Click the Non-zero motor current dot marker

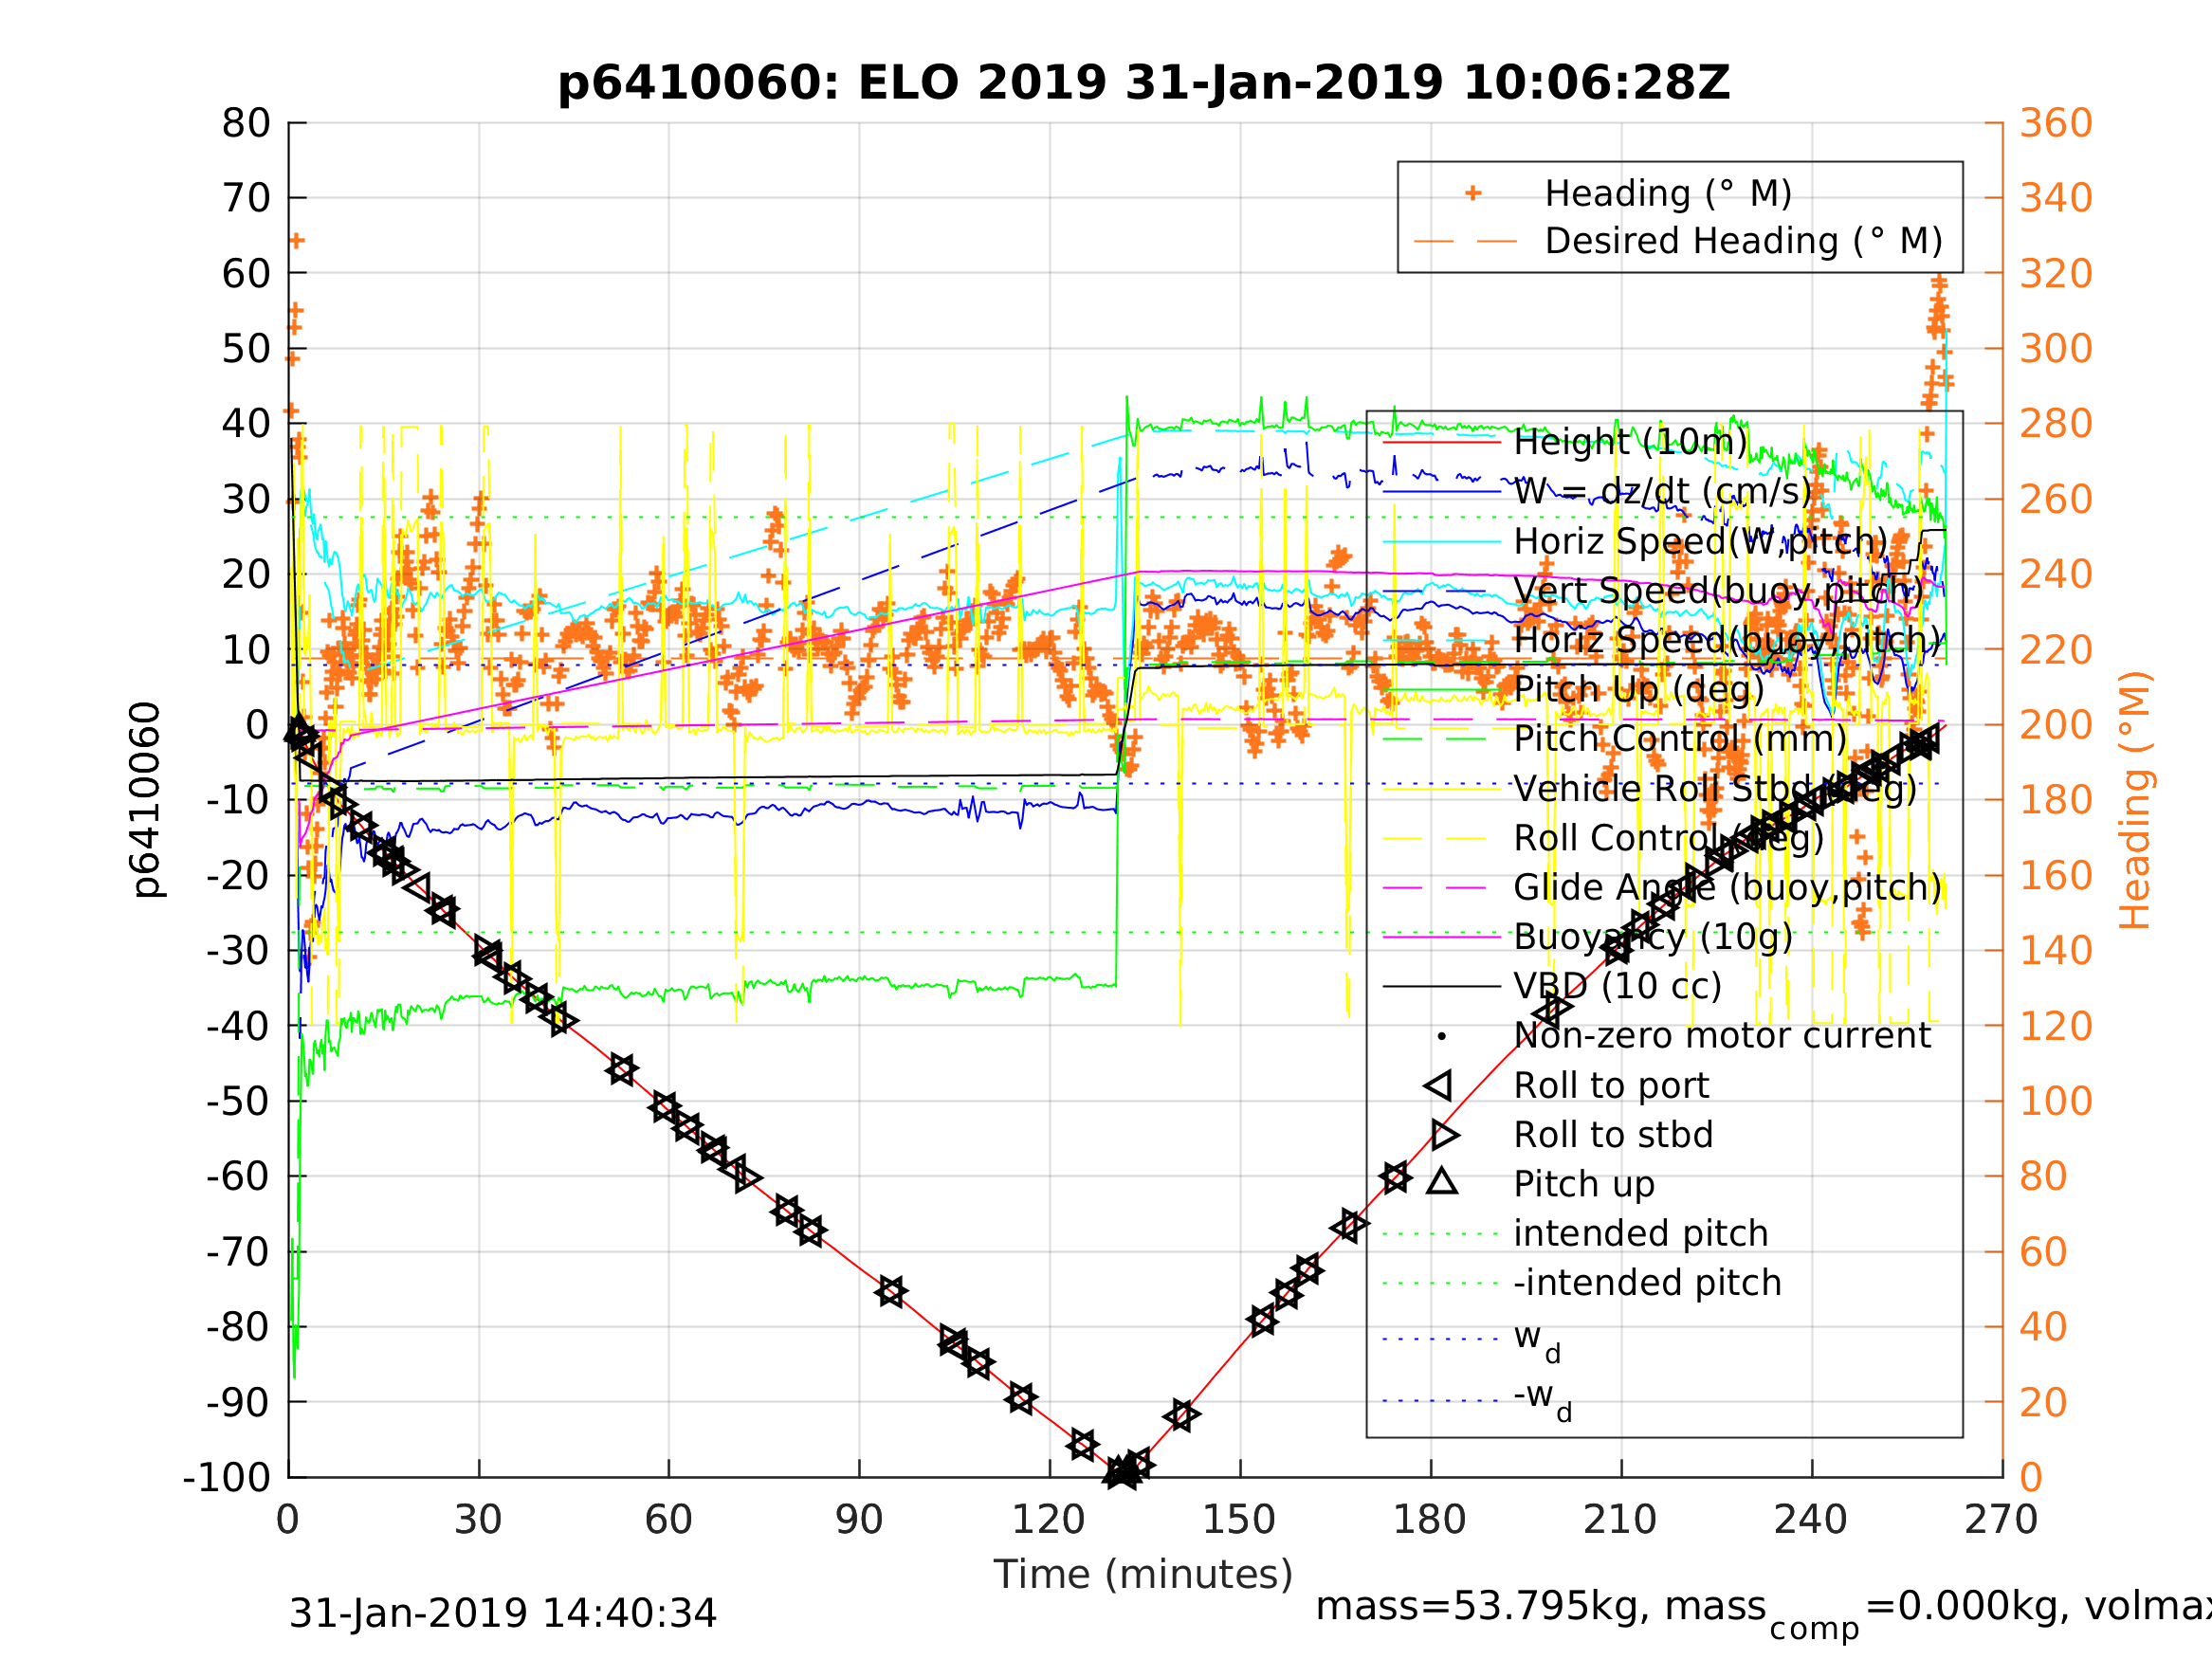point(1441,1036)
